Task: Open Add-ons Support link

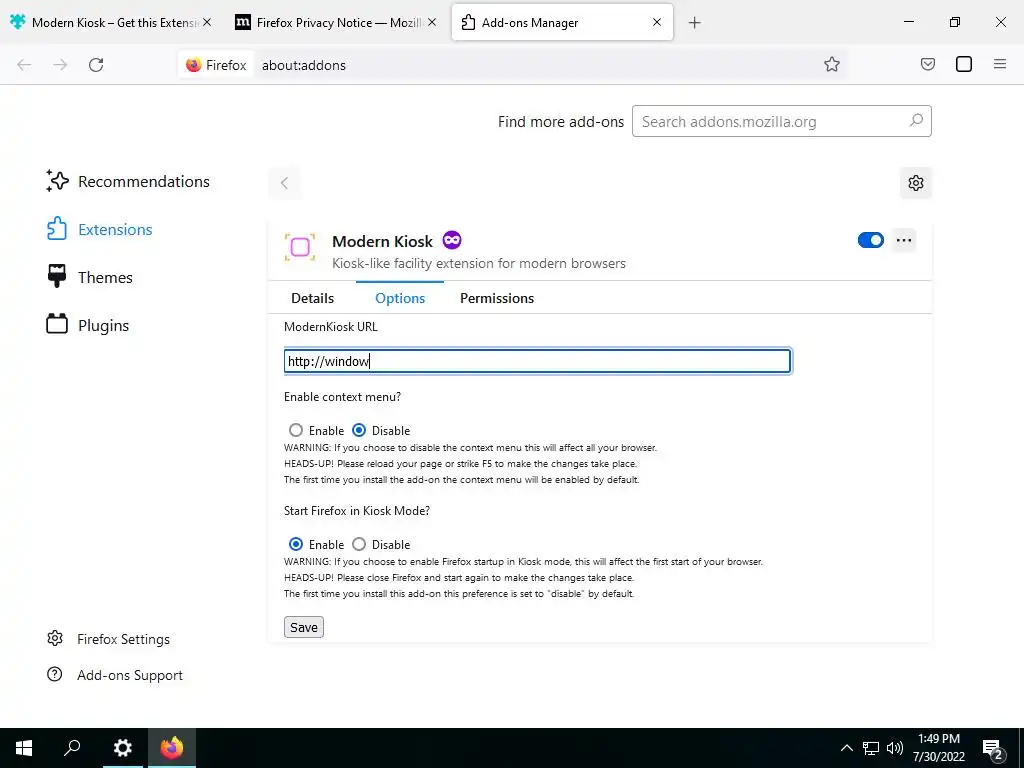Action: [115, 675]
